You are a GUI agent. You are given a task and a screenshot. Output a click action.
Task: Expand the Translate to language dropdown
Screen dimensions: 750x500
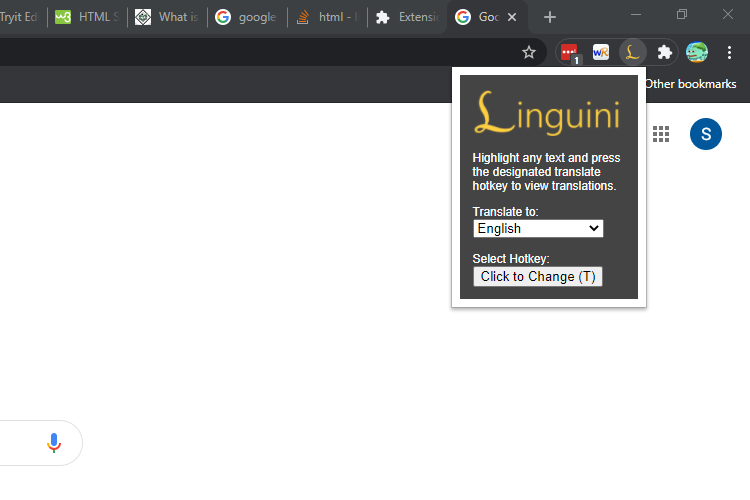(538, 228)
